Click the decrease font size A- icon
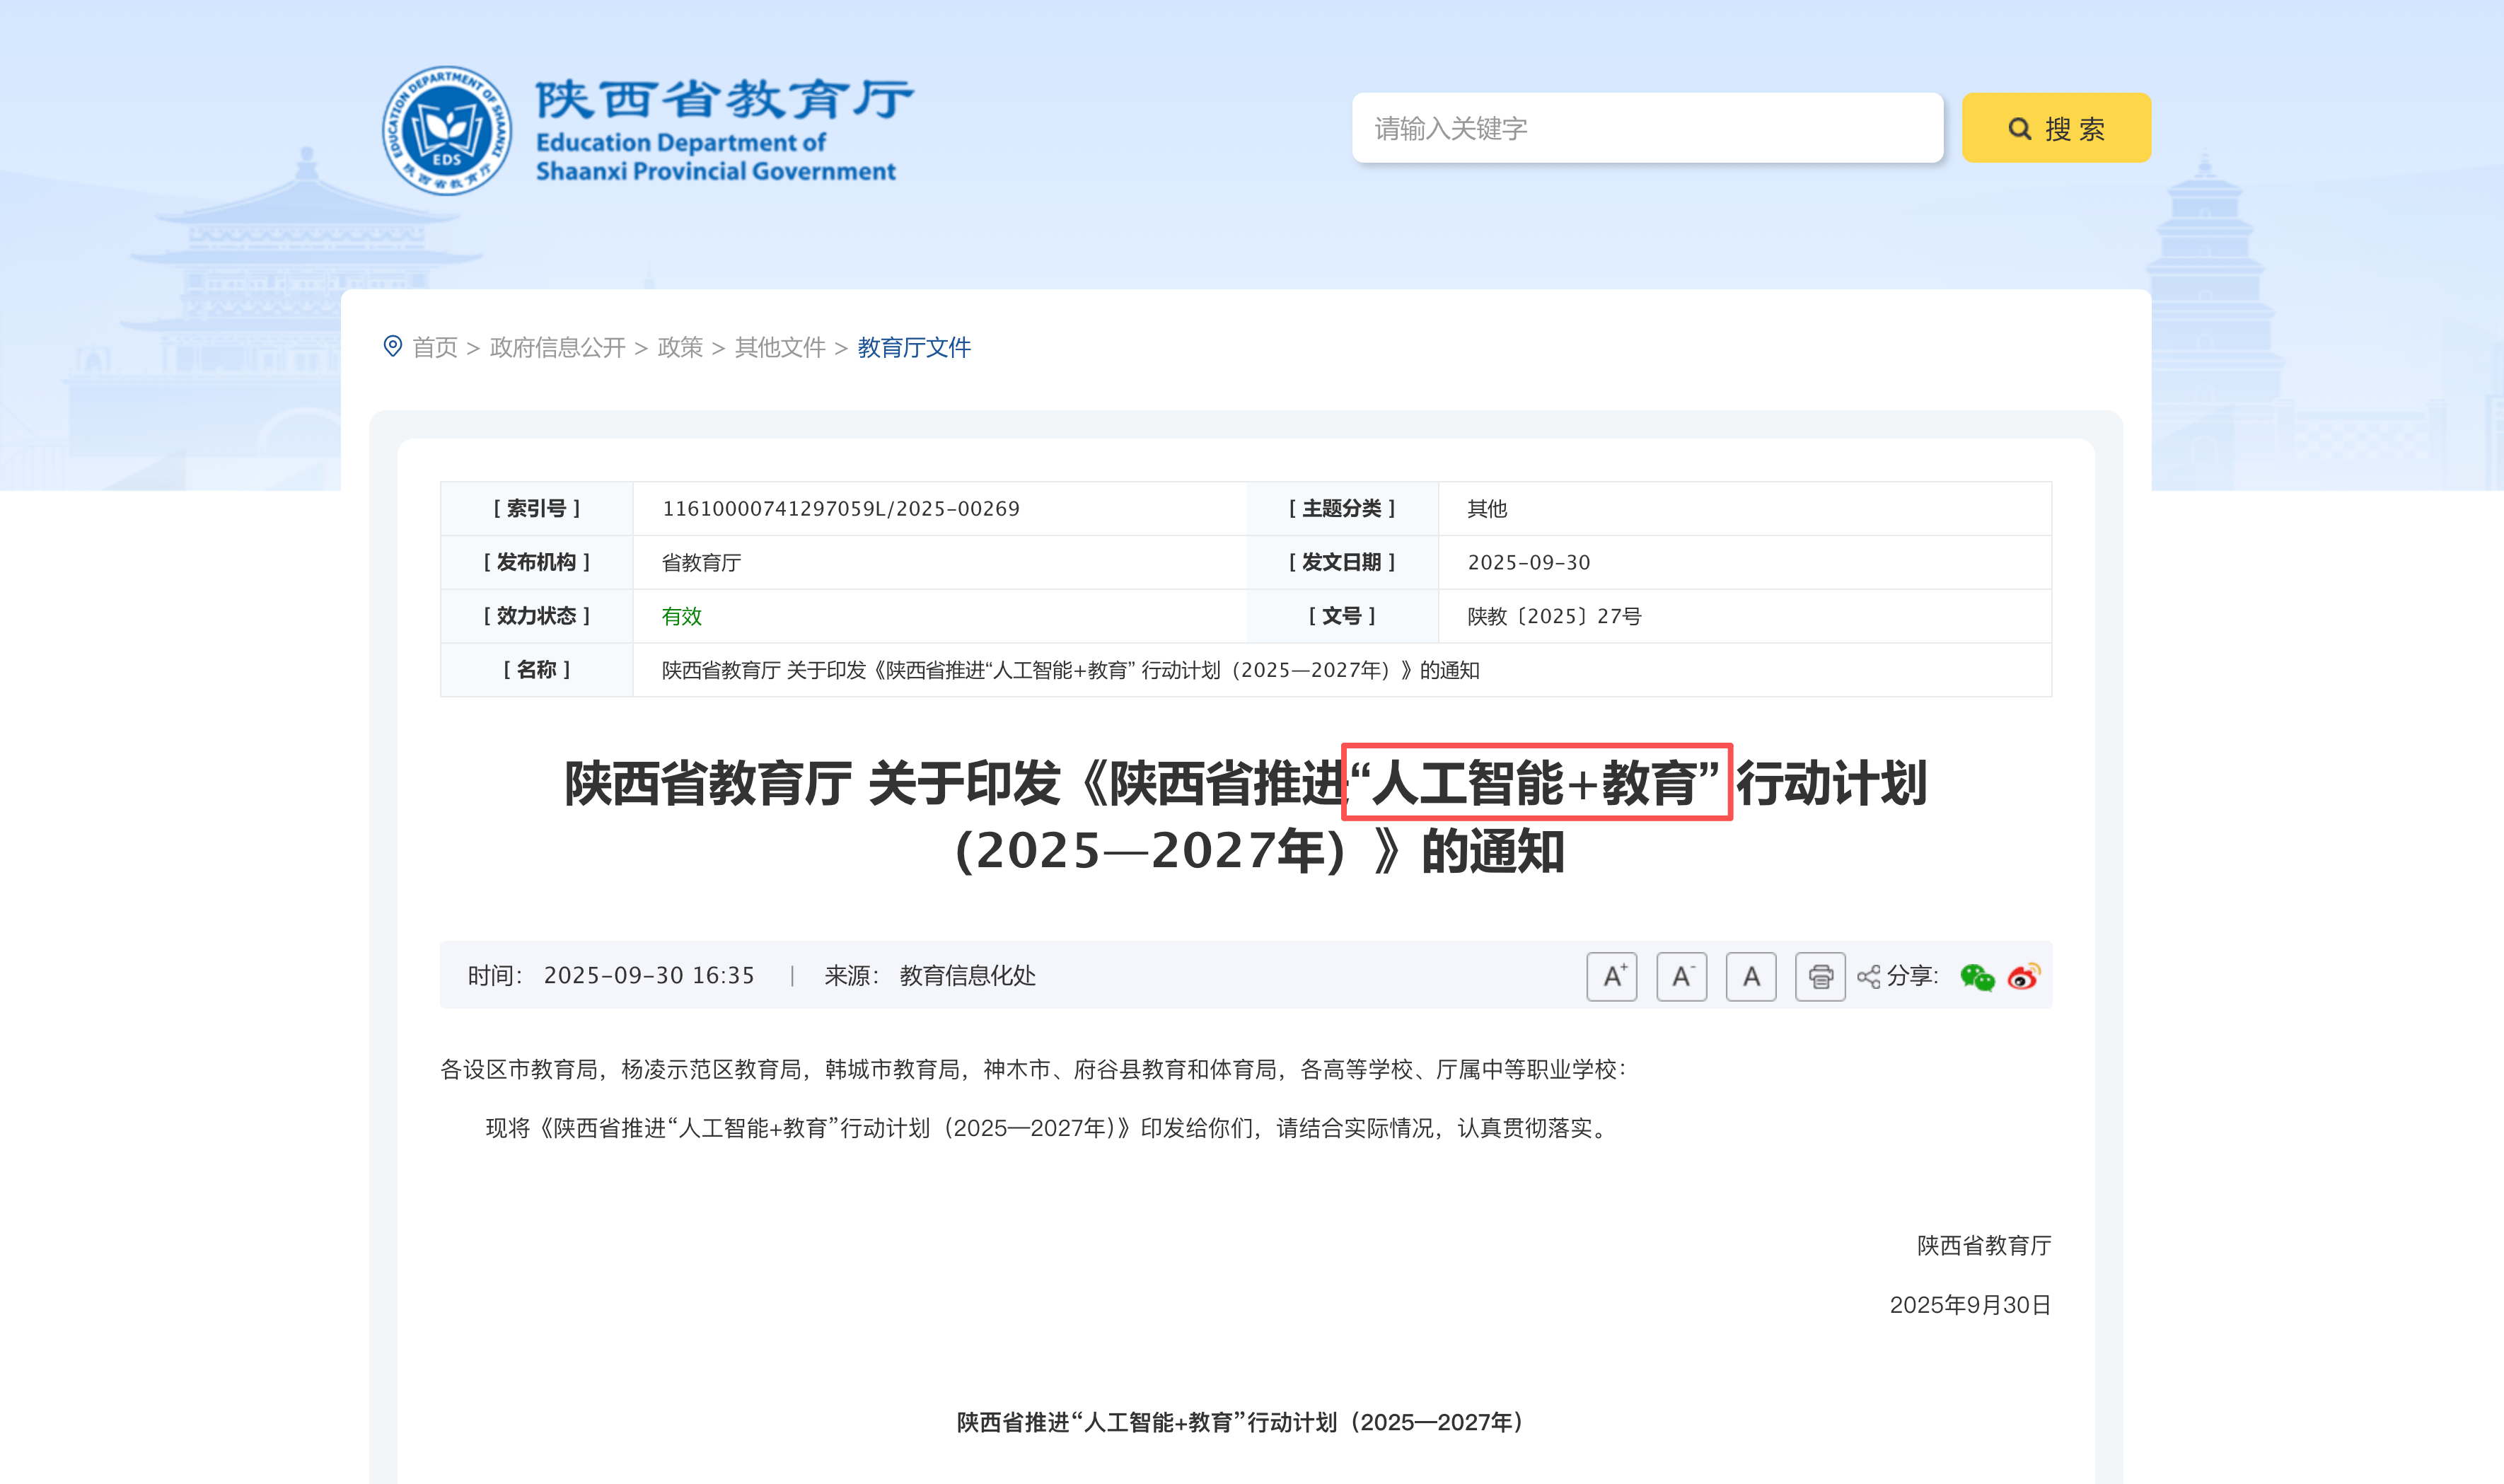 1681,976
